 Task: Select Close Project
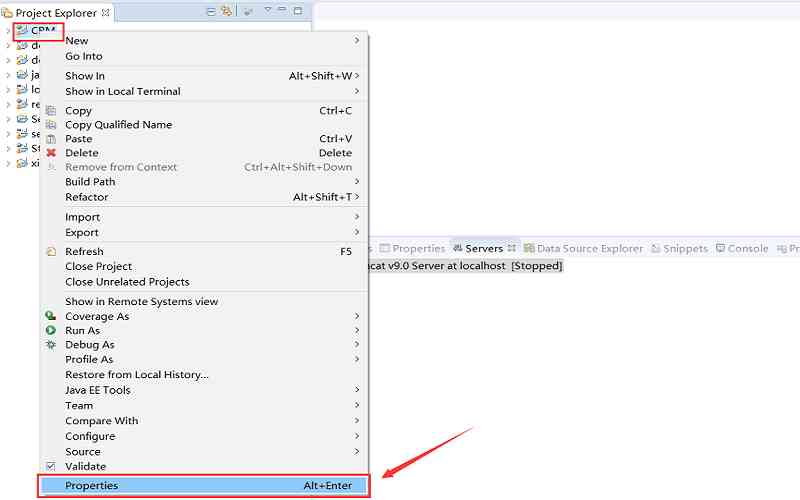point(204,266)
